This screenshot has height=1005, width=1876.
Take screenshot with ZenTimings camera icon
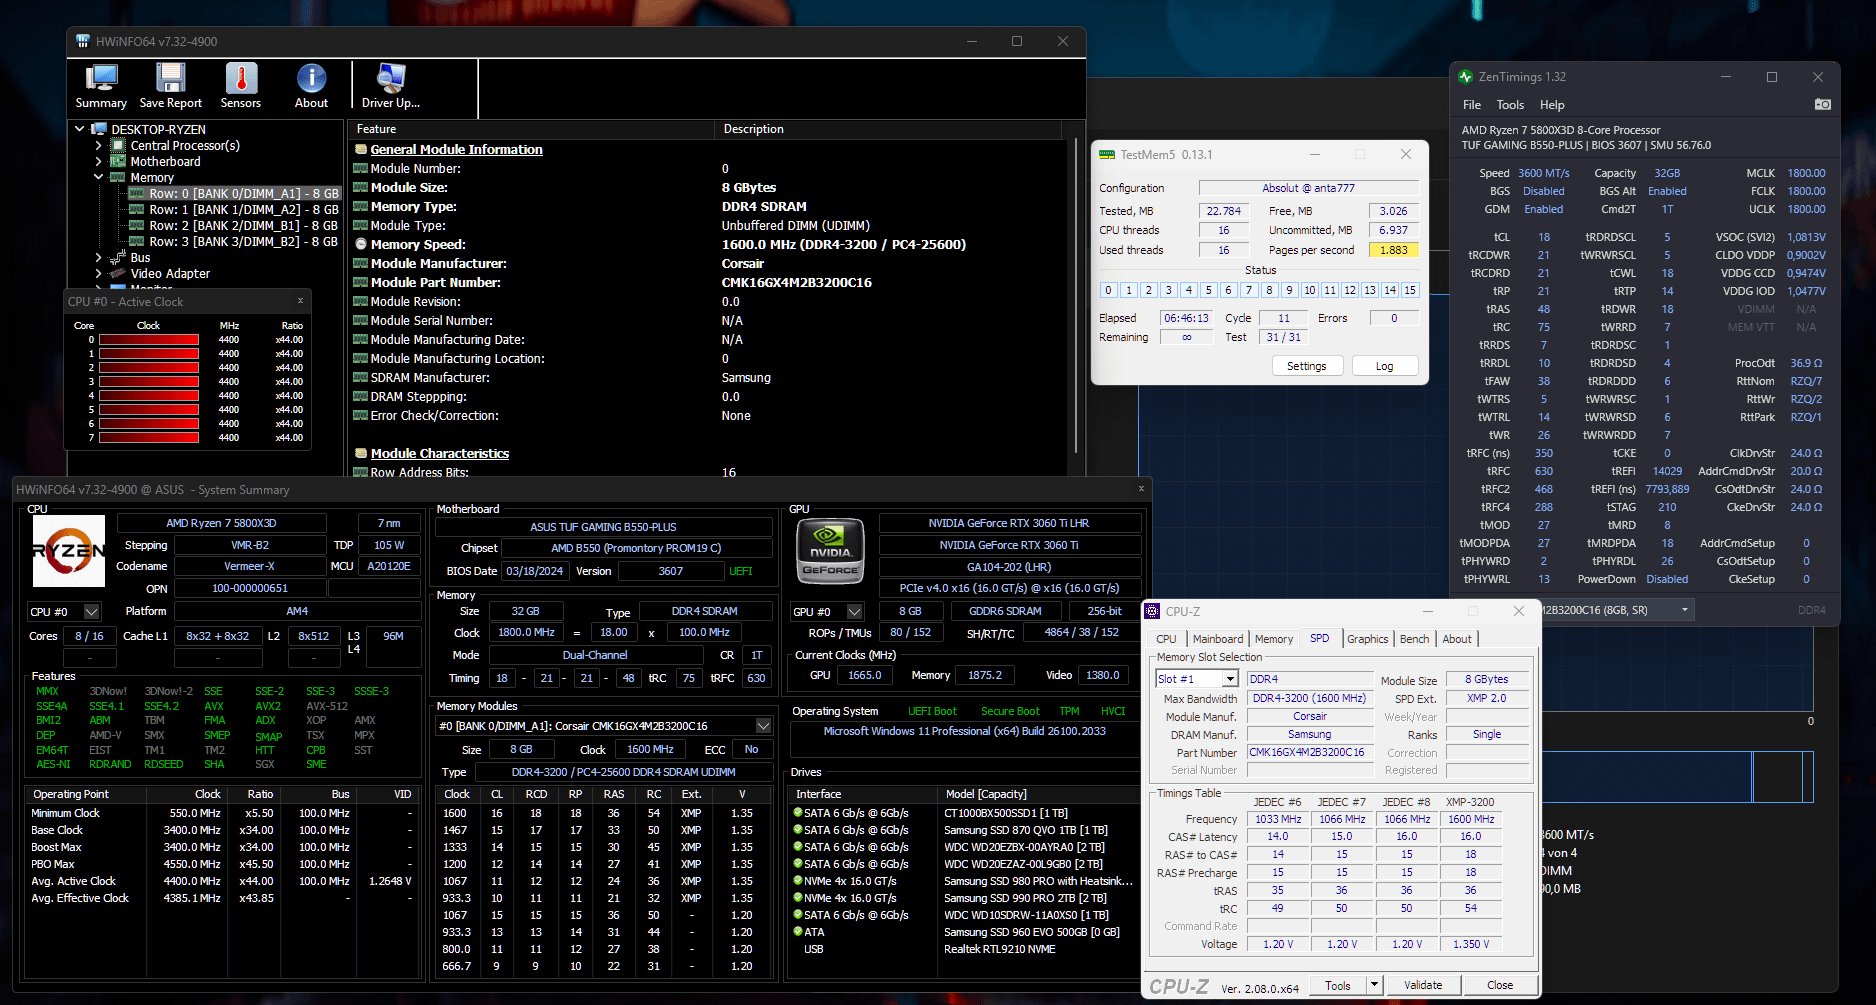pyautogui.click(x=1823, y=104)
